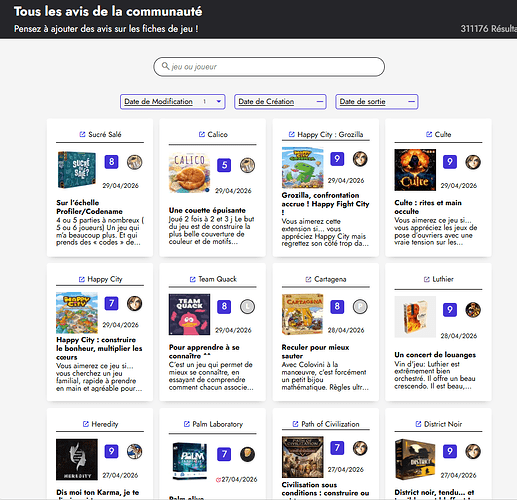The image size is (517, 500).
Task: Open the external link icon beside Sucré Salé
Action: [x=82, y=134]
